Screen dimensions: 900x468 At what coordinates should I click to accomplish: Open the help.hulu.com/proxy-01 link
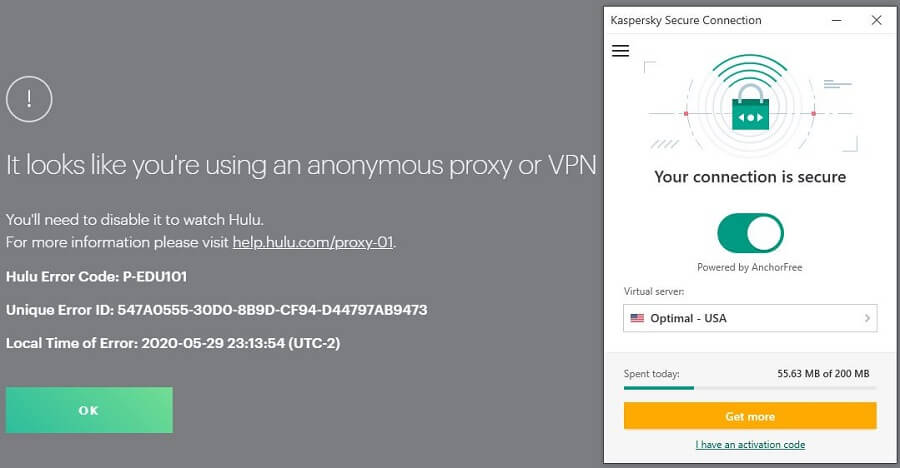[x=313, y=242]
